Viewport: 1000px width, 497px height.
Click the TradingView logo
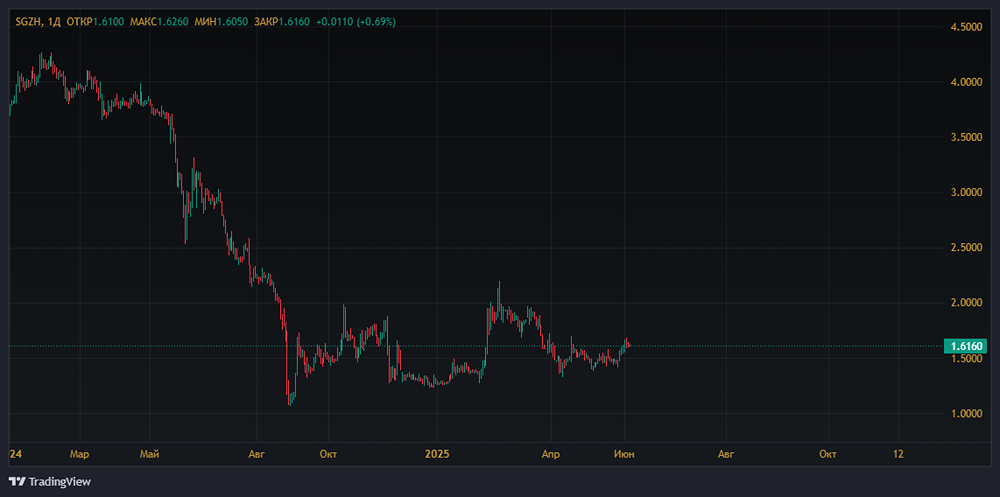click(x=50, y=482)
